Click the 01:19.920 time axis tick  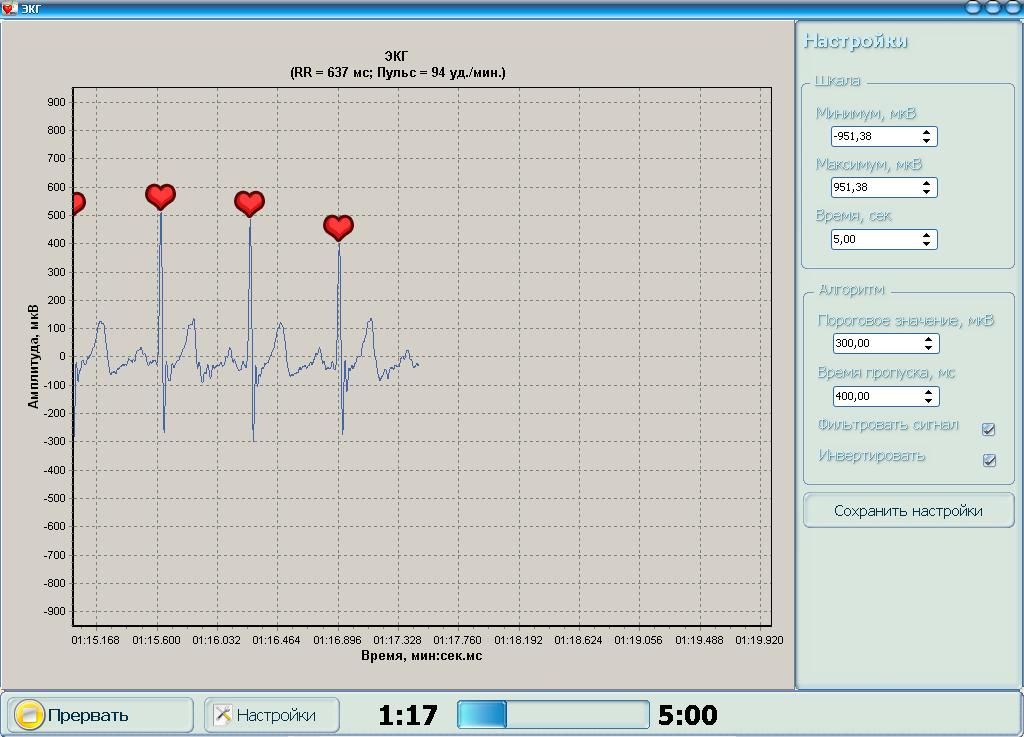click(759, 640)
